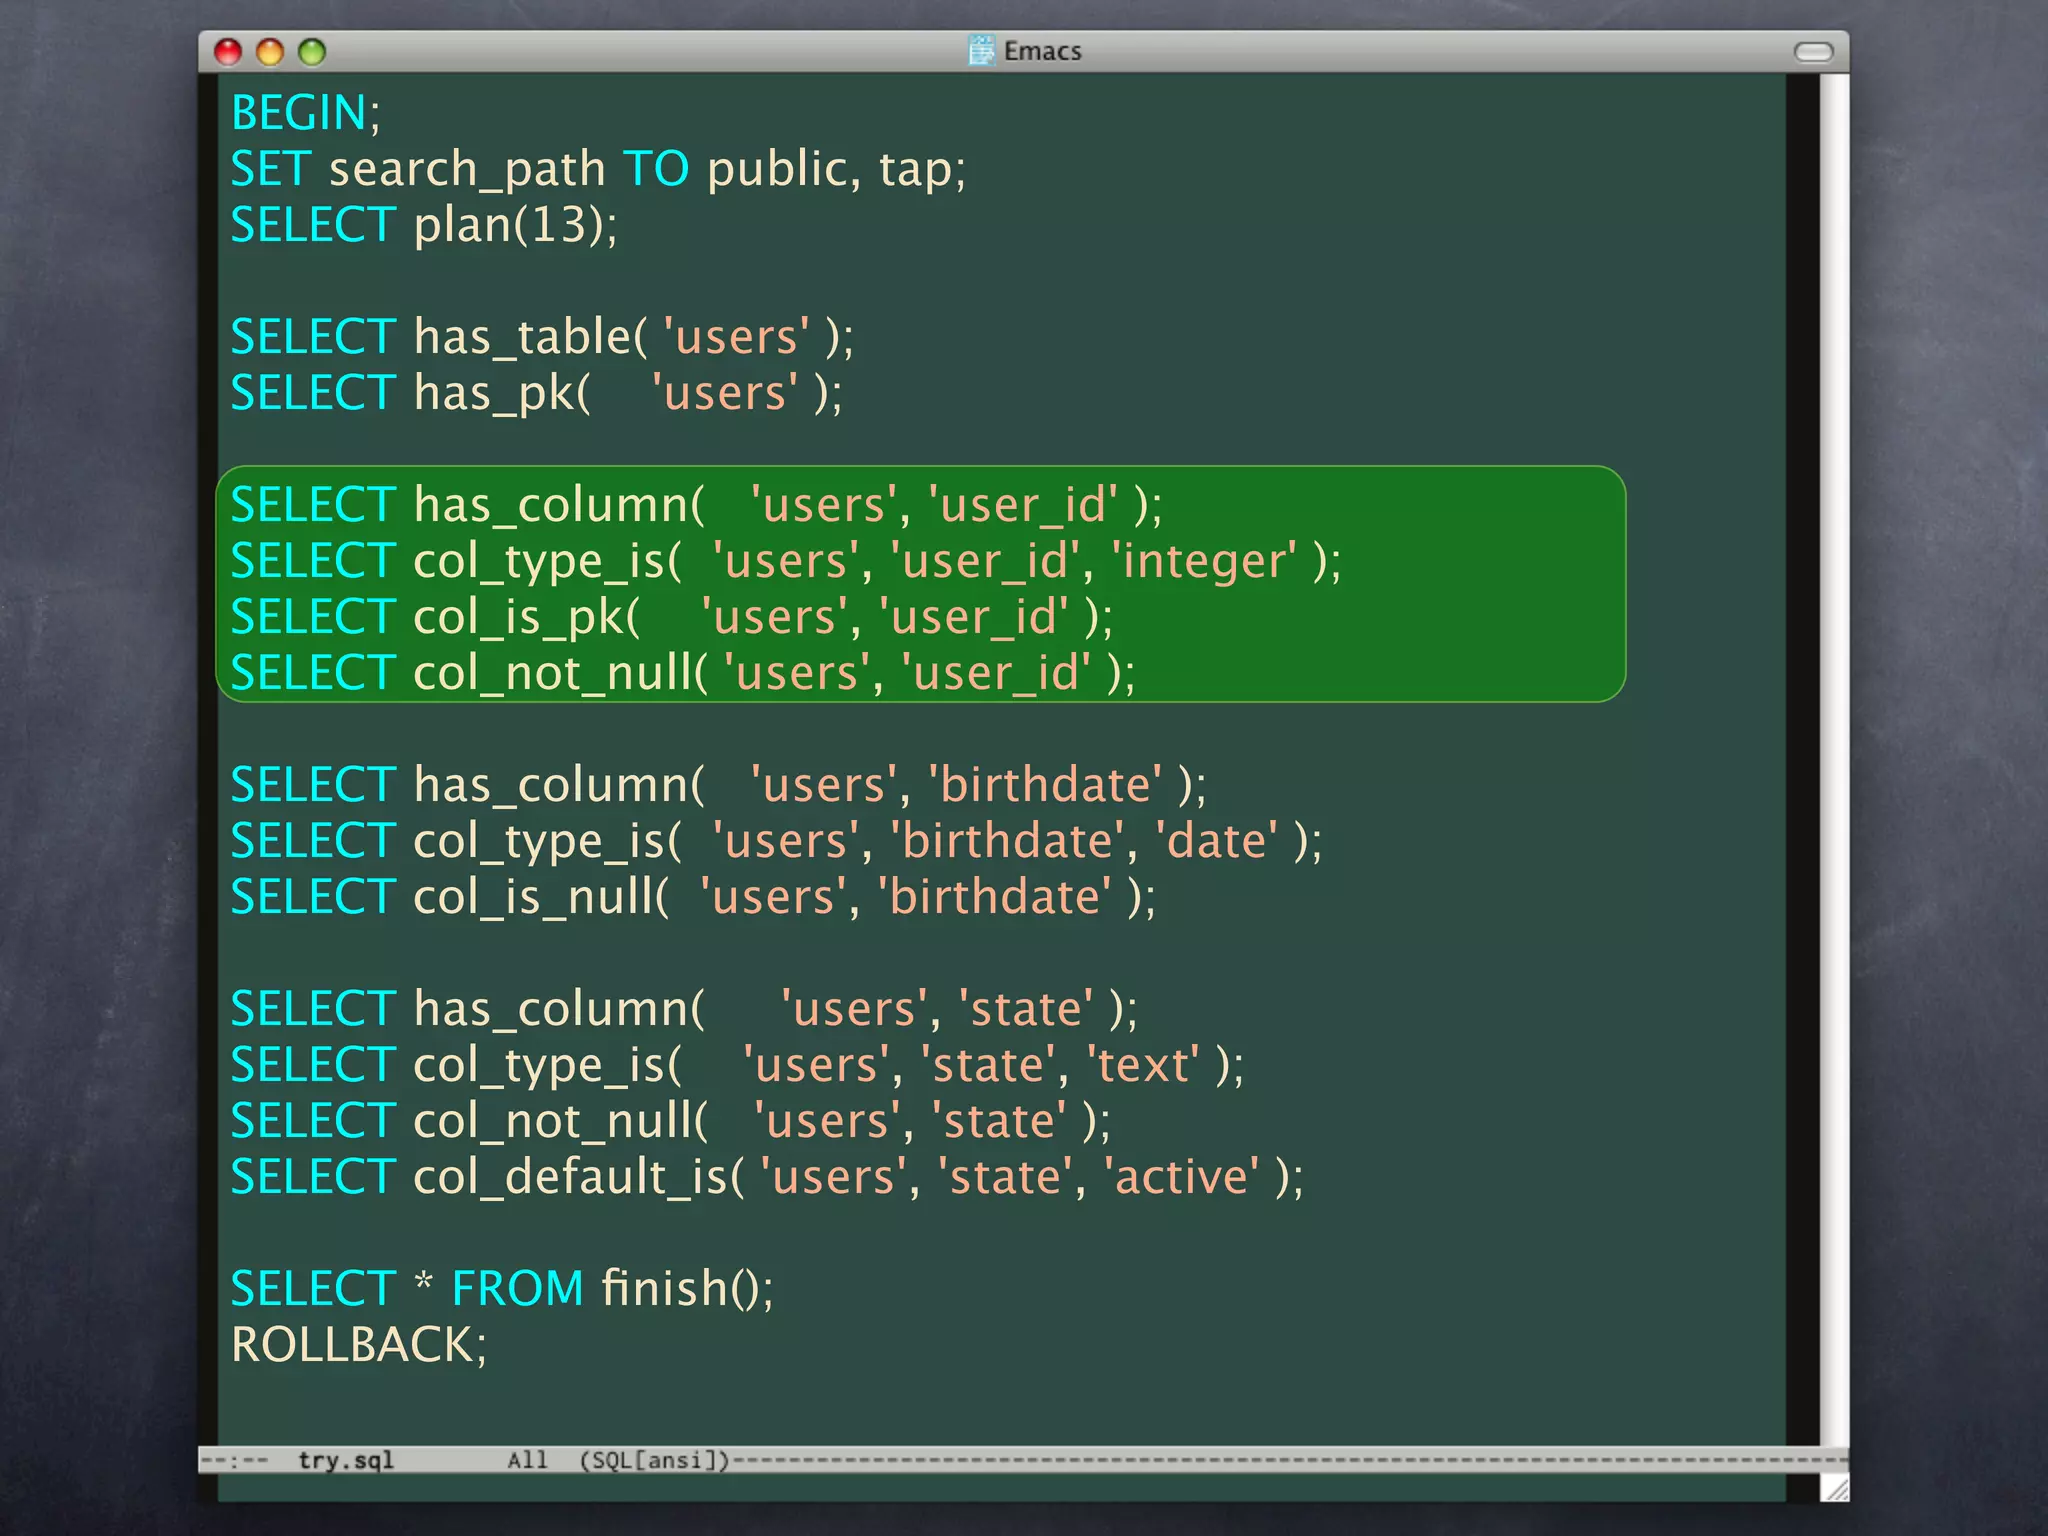The height and width of the screenshot is (1536, 2048).
Task: Click the --:-- status flags in mode line
Action: [x=235, y=1460]
